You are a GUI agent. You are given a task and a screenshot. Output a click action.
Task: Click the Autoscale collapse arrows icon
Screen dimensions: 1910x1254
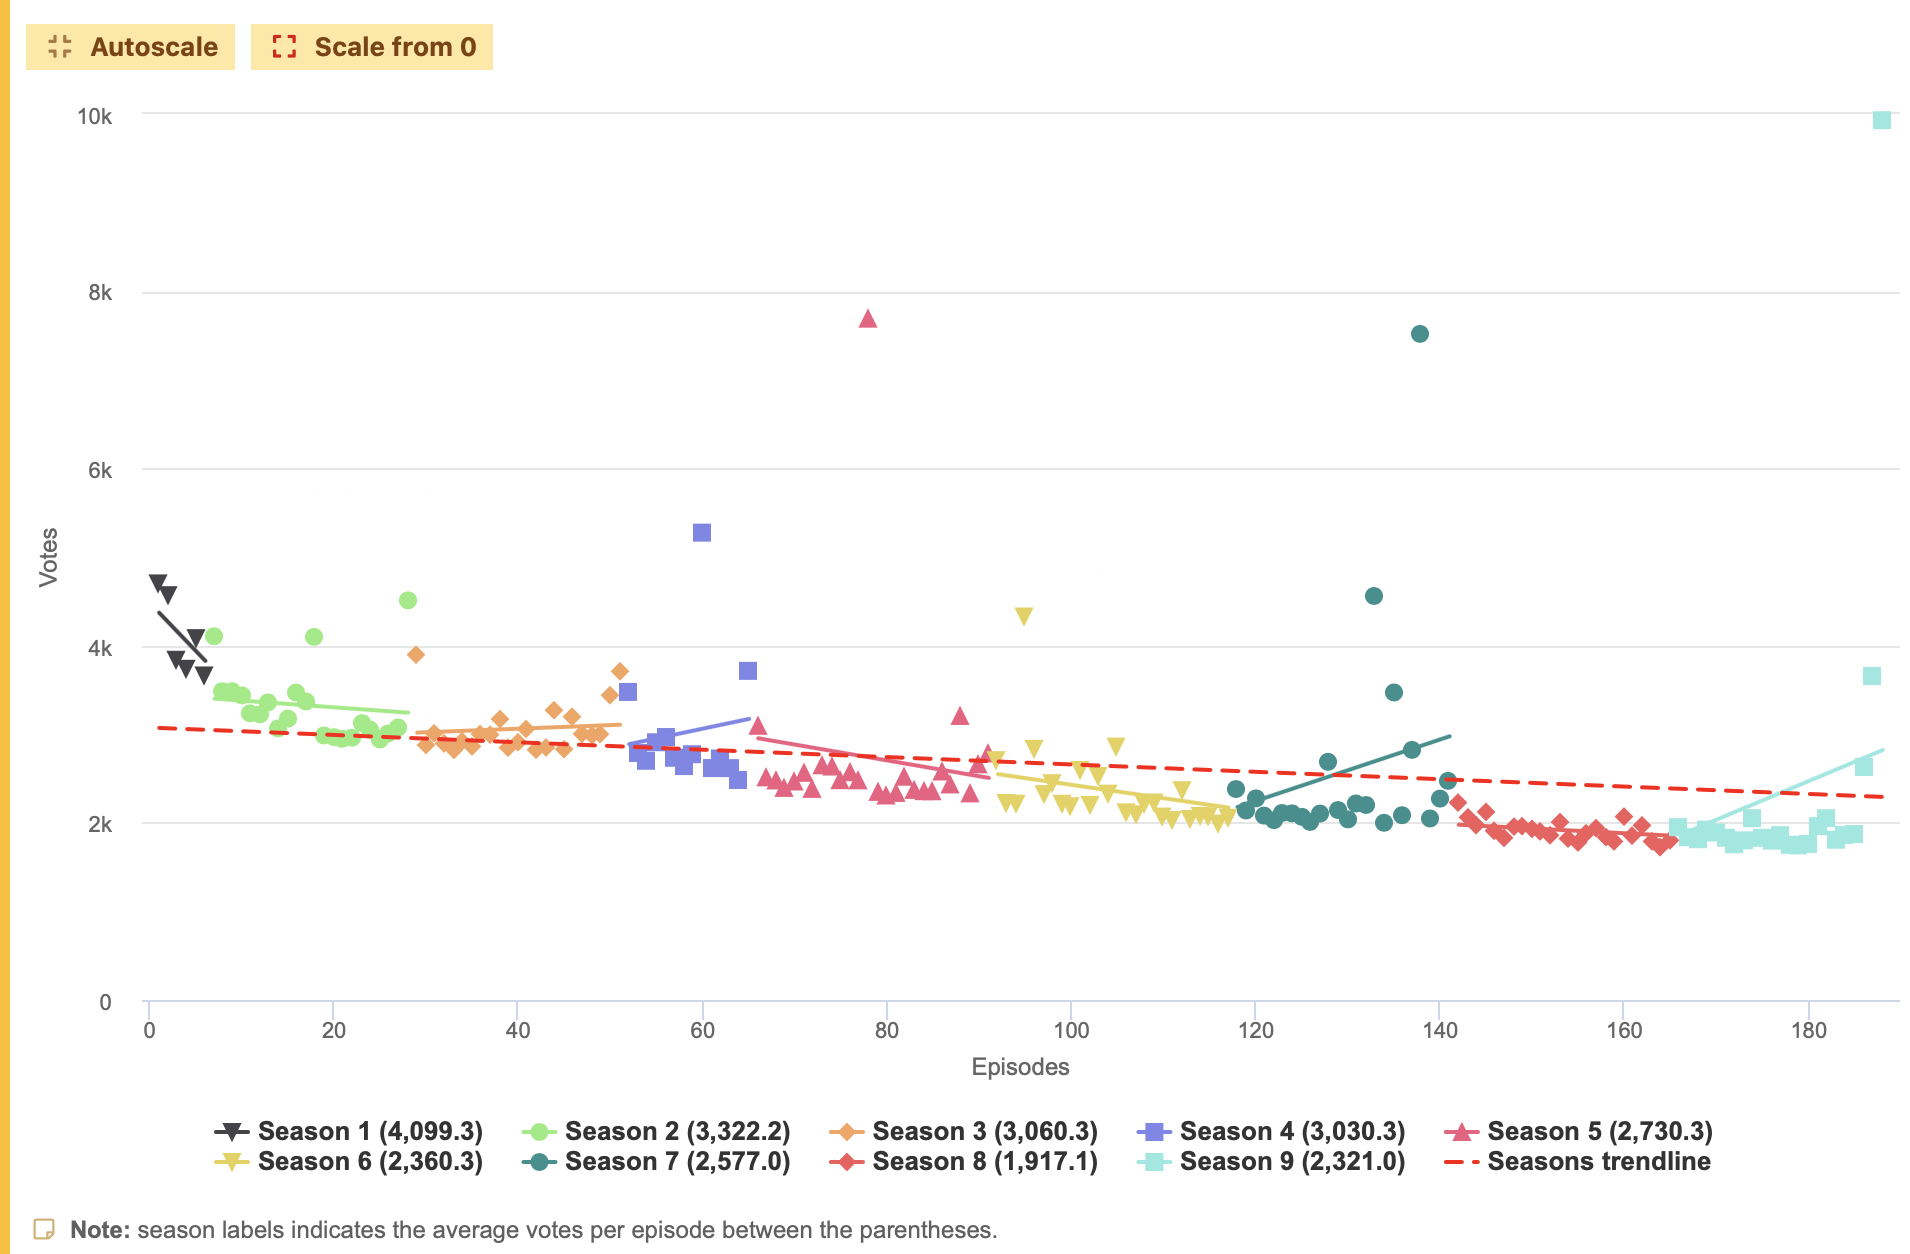[60, 47]
